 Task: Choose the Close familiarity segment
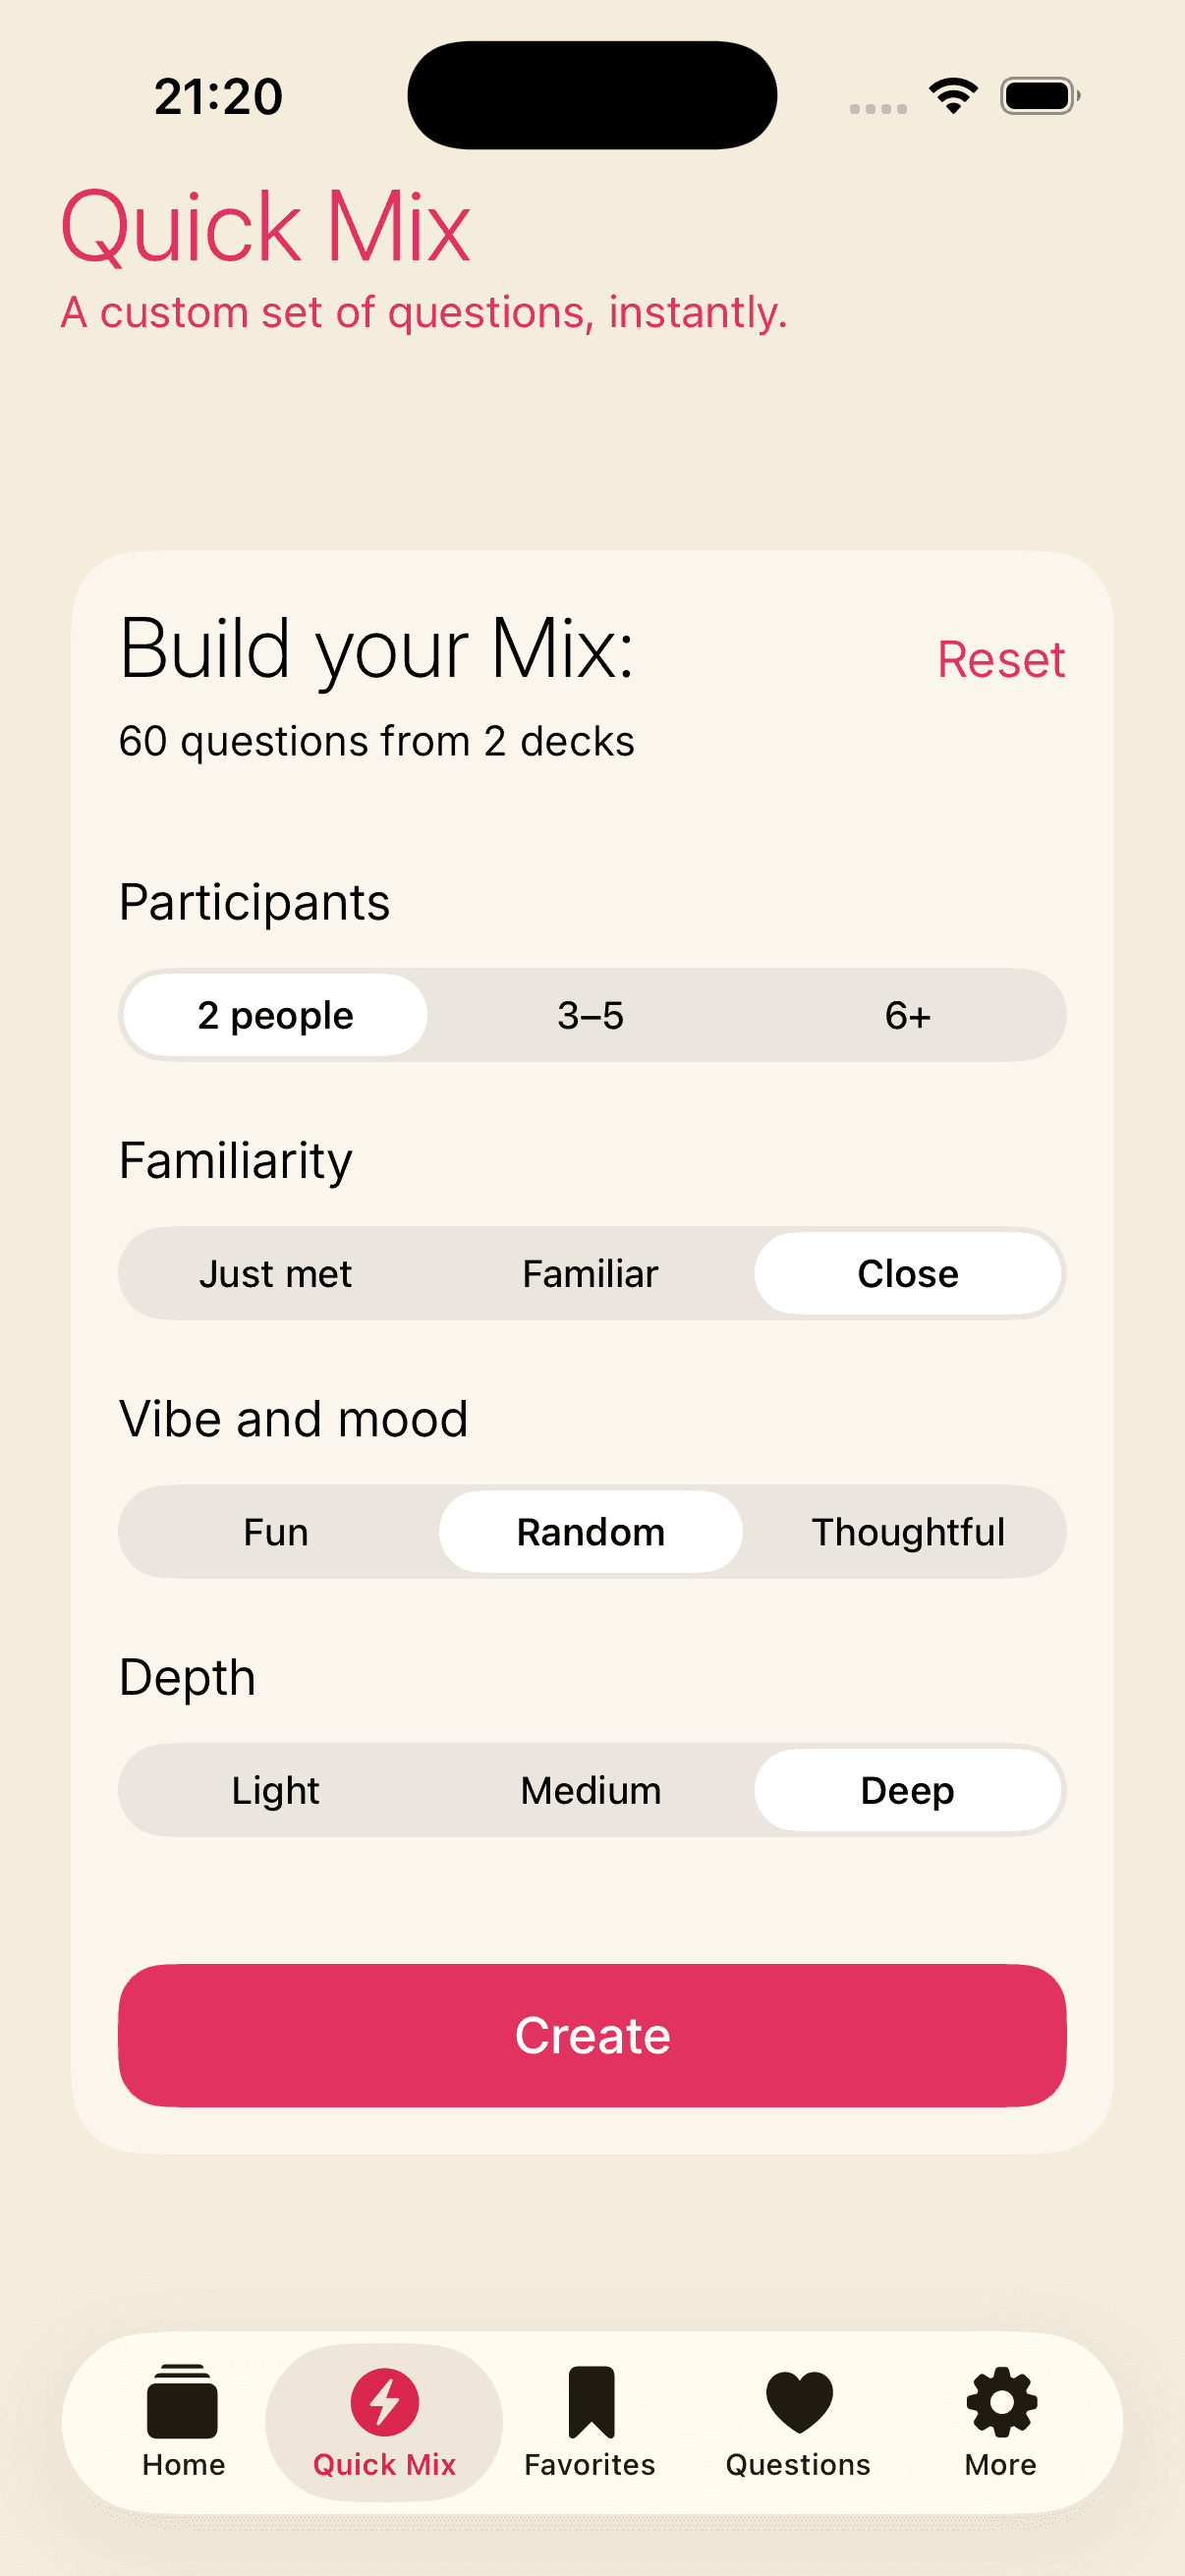[x=907, y=1274]
